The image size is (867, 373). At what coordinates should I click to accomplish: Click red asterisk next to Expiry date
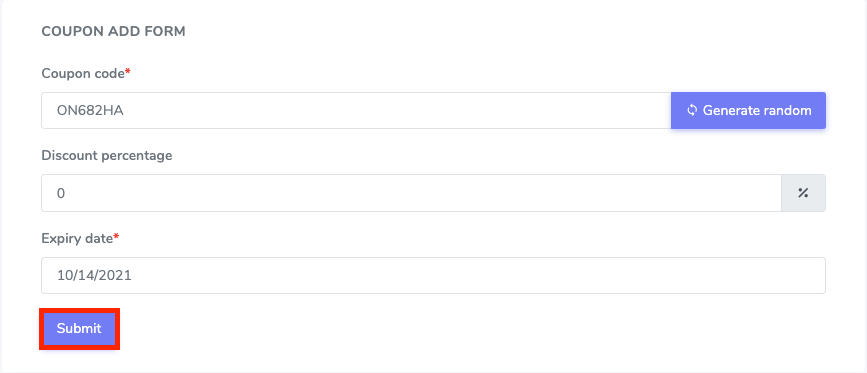tap(117, 237)
